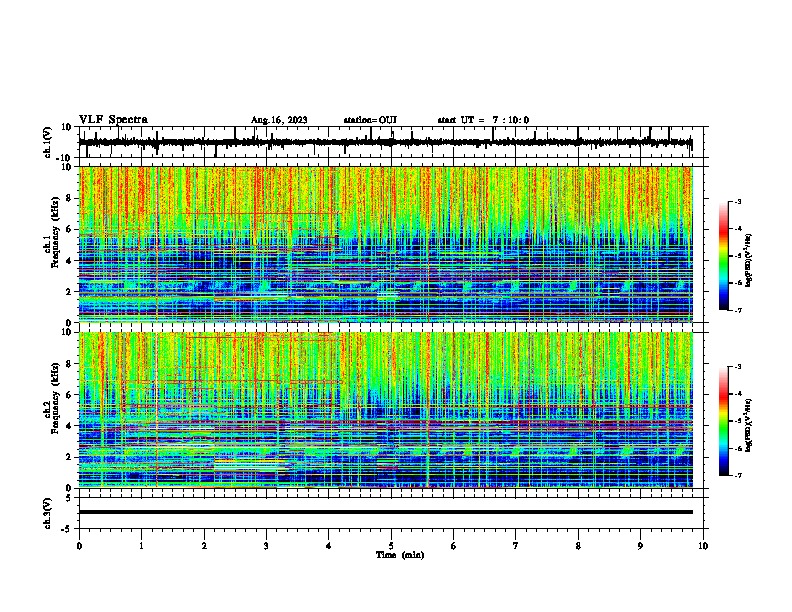Select the date text "Aug.16, 2023"
Image resolution: width=792 pixels, height=612 pixels.
(x=279, y=120)
